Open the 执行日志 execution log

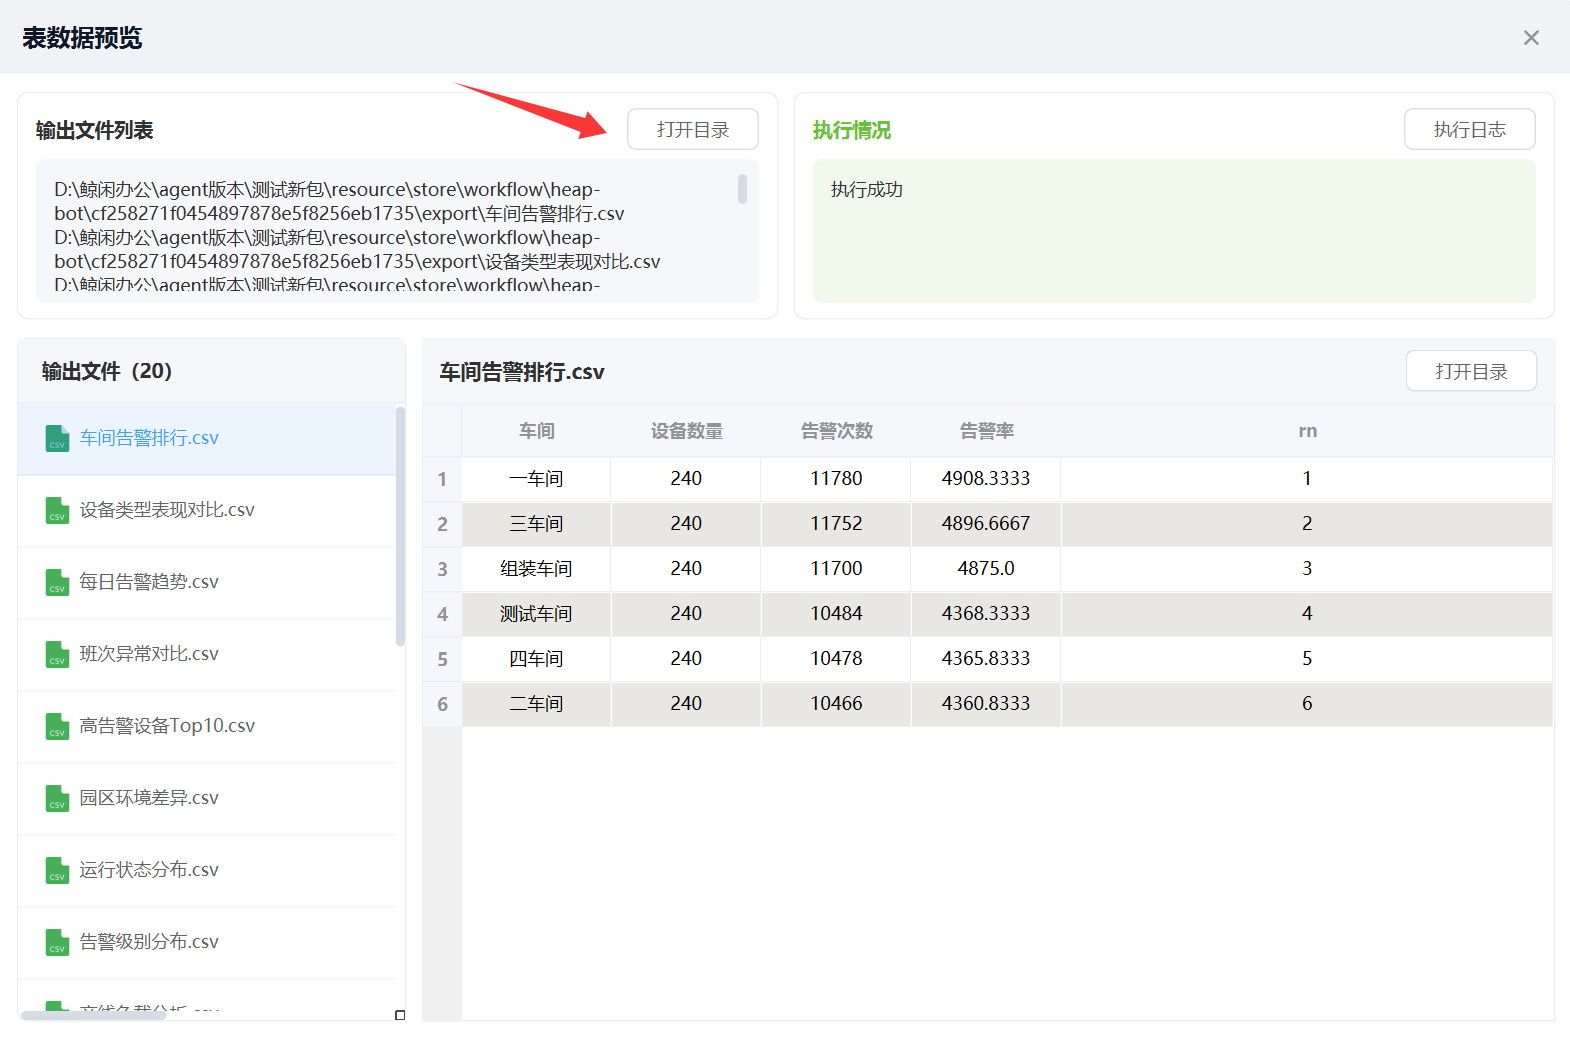1469,130
